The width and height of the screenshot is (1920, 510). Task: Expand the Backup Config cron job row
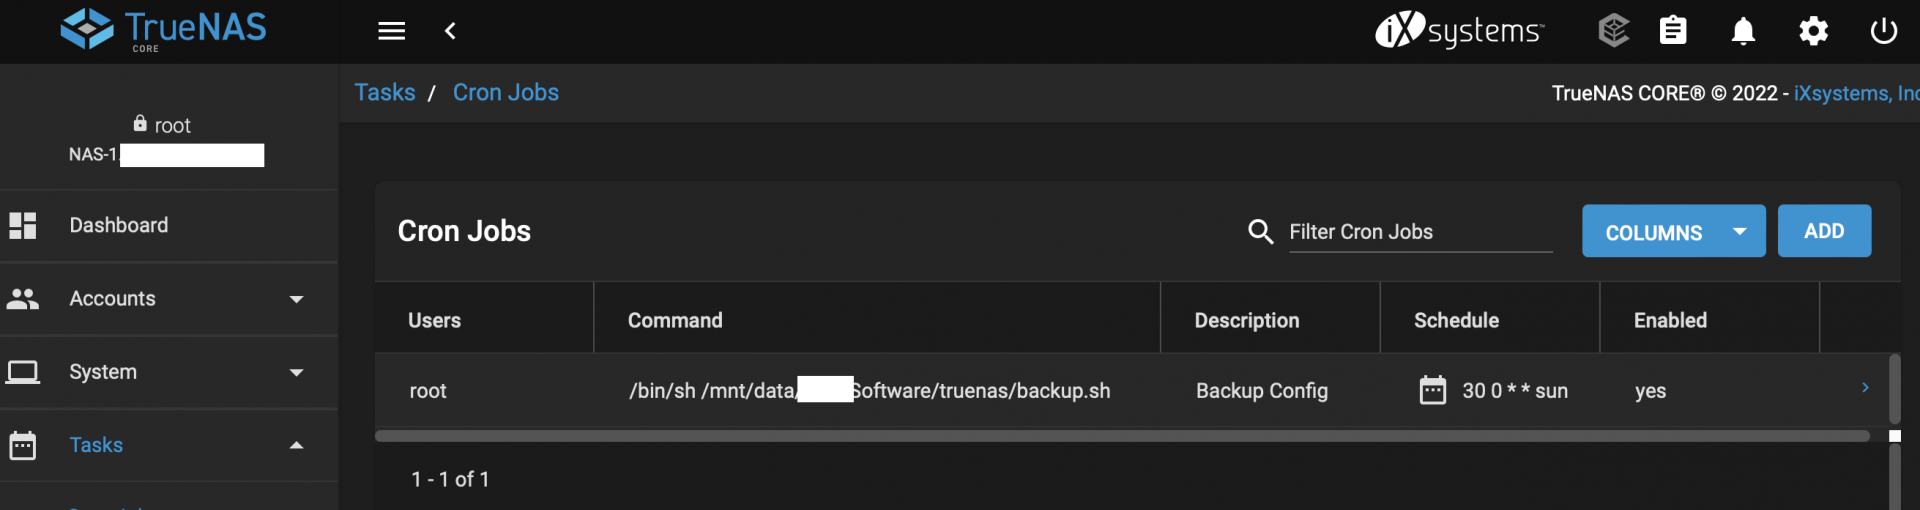point(1865,388)
